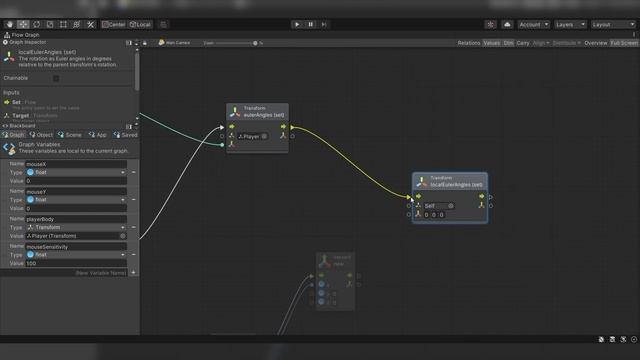Toggle Values display in graph toolbar
This screenshot has width=640, height=360.
point(491,43)
